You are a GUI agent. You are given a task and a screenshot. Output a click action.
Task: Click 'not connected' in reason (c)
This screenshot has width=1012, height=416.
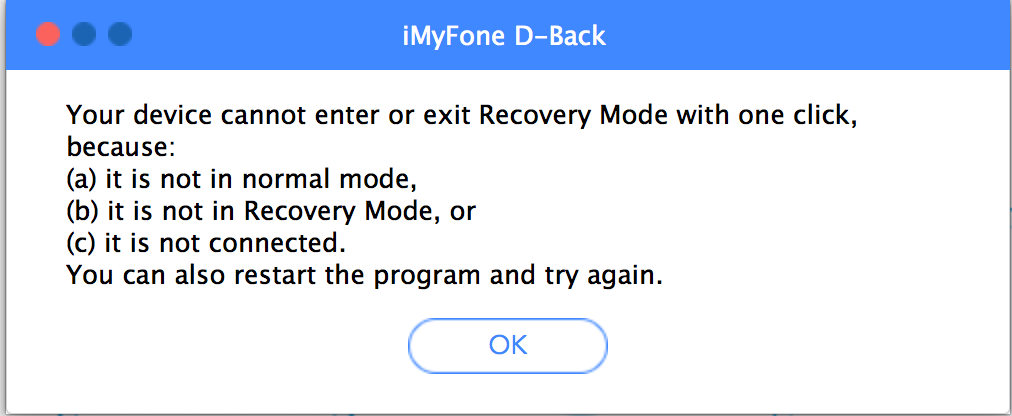pos(273,245)
